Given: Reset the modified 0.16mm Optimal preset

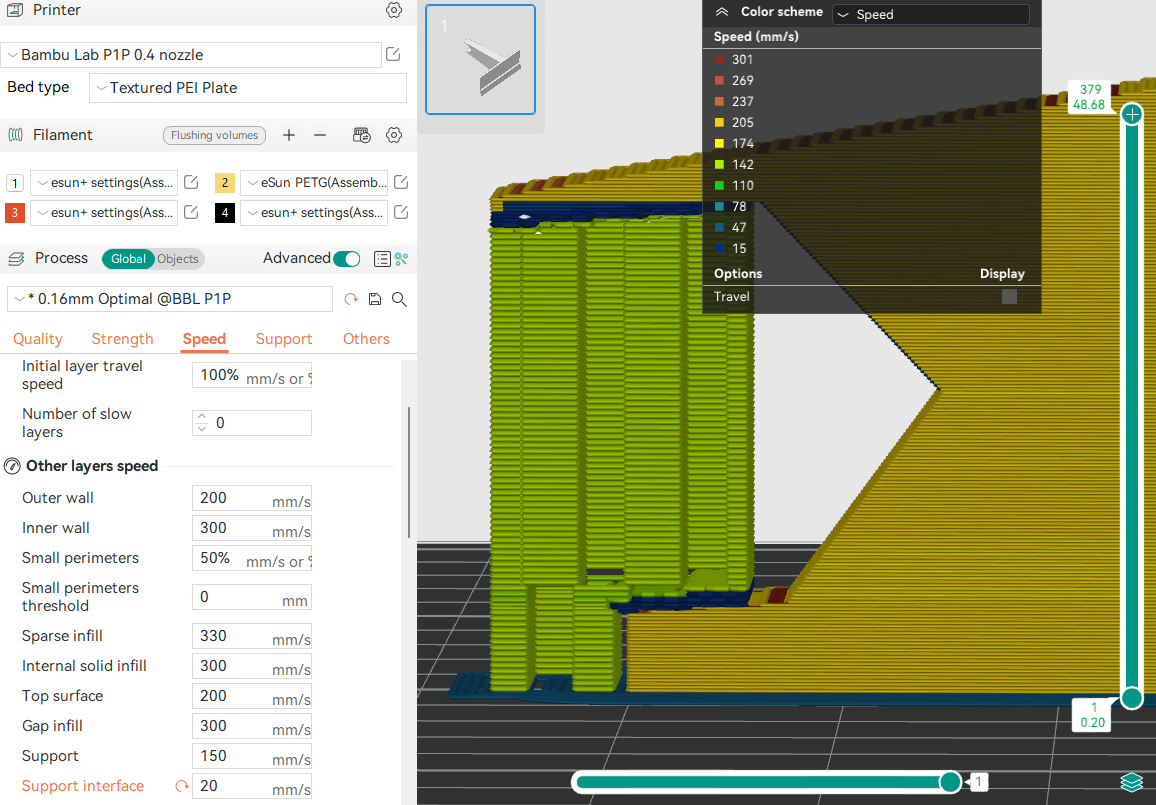Looking at the screenshot, I should click(x=351, y=298).
